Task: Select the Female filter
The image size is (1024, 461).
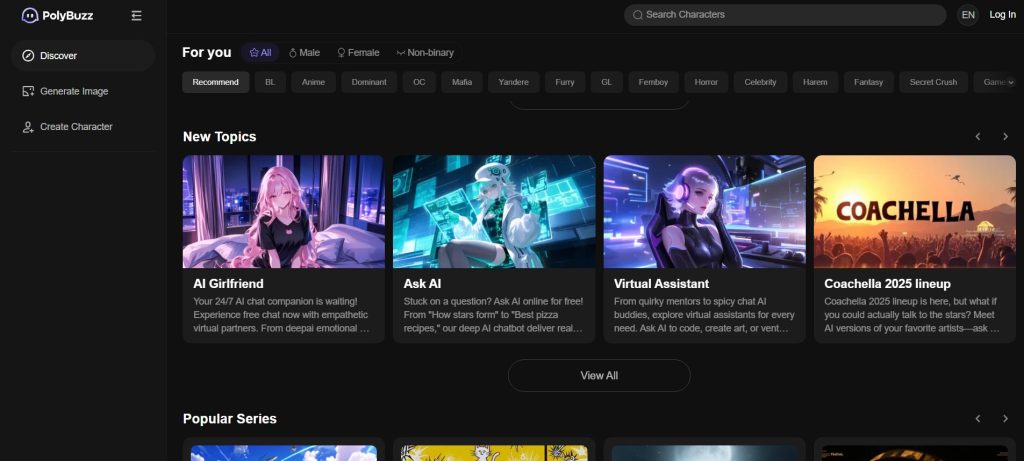Action: click(x=358, y=53)
